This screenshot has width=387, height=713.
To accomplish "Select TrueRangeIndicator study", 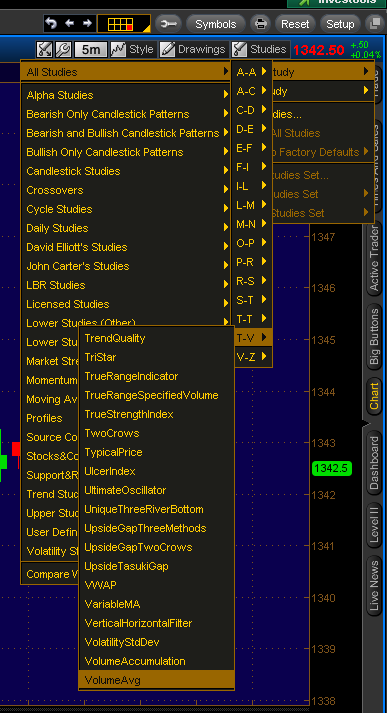I will tap(156, 377).
